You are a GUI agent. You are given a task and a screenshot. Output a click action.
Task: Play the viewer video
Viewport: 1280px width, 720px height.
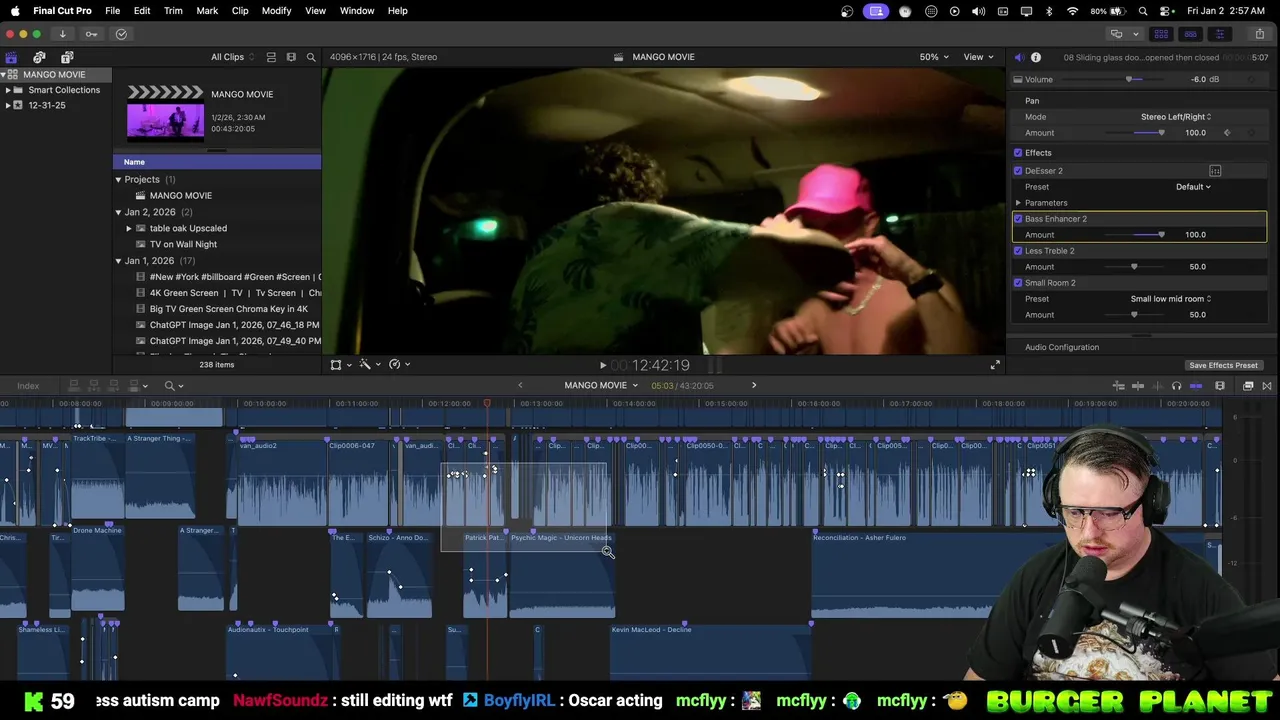point(602,365)
